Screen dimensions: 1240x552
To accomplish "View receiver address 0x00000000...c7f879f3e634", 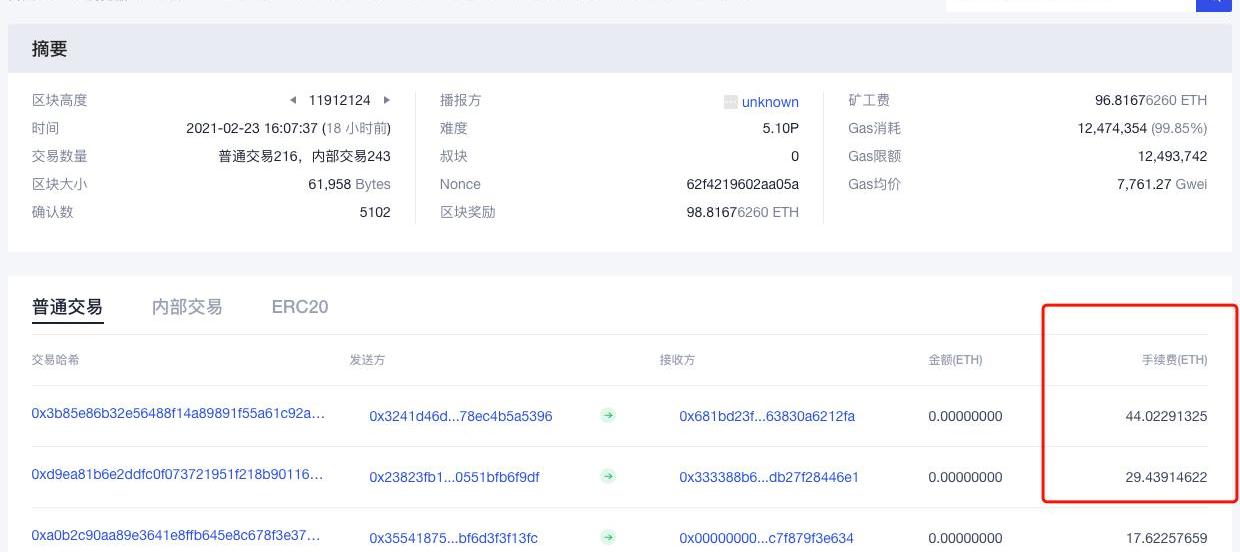I will [766, 538].
